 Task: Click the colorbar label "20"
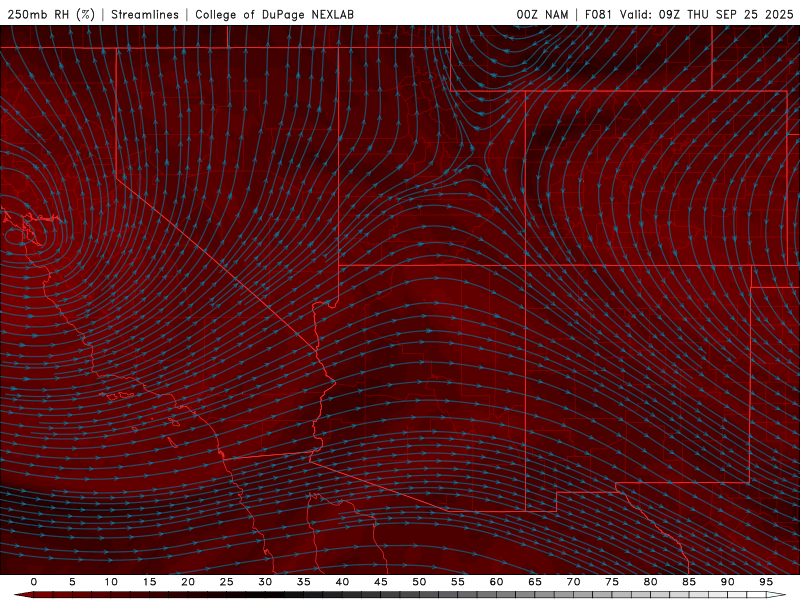point(188,582)
